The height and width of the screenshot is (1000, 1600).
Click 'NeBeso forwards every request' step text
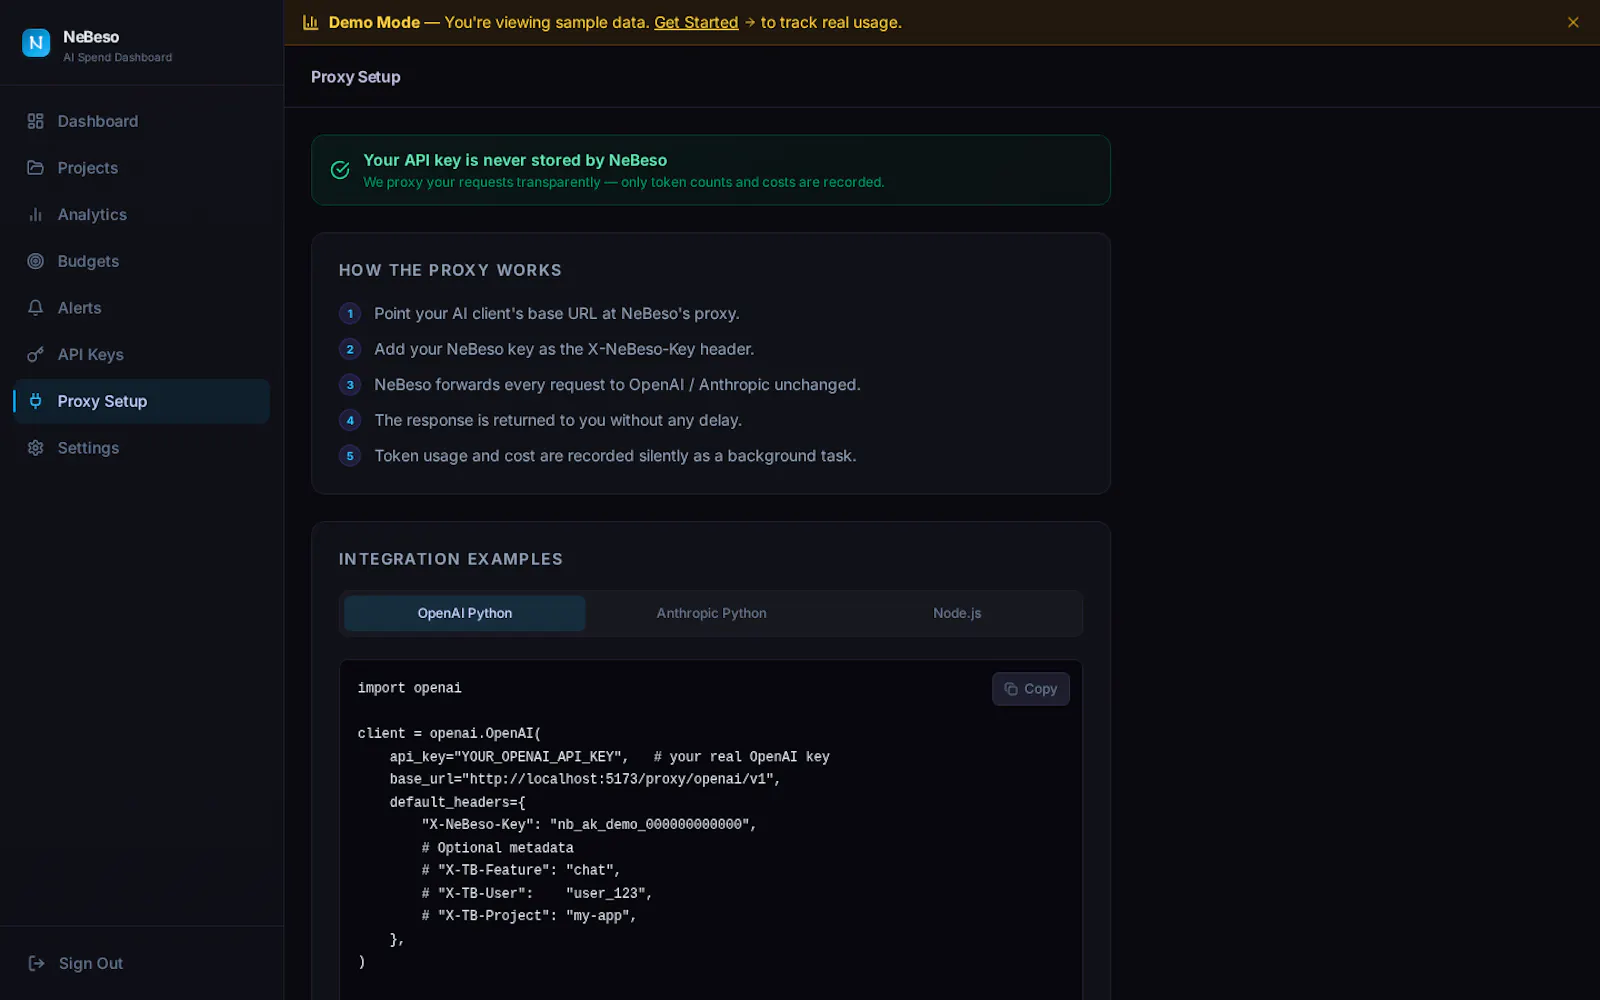(617, 385)
